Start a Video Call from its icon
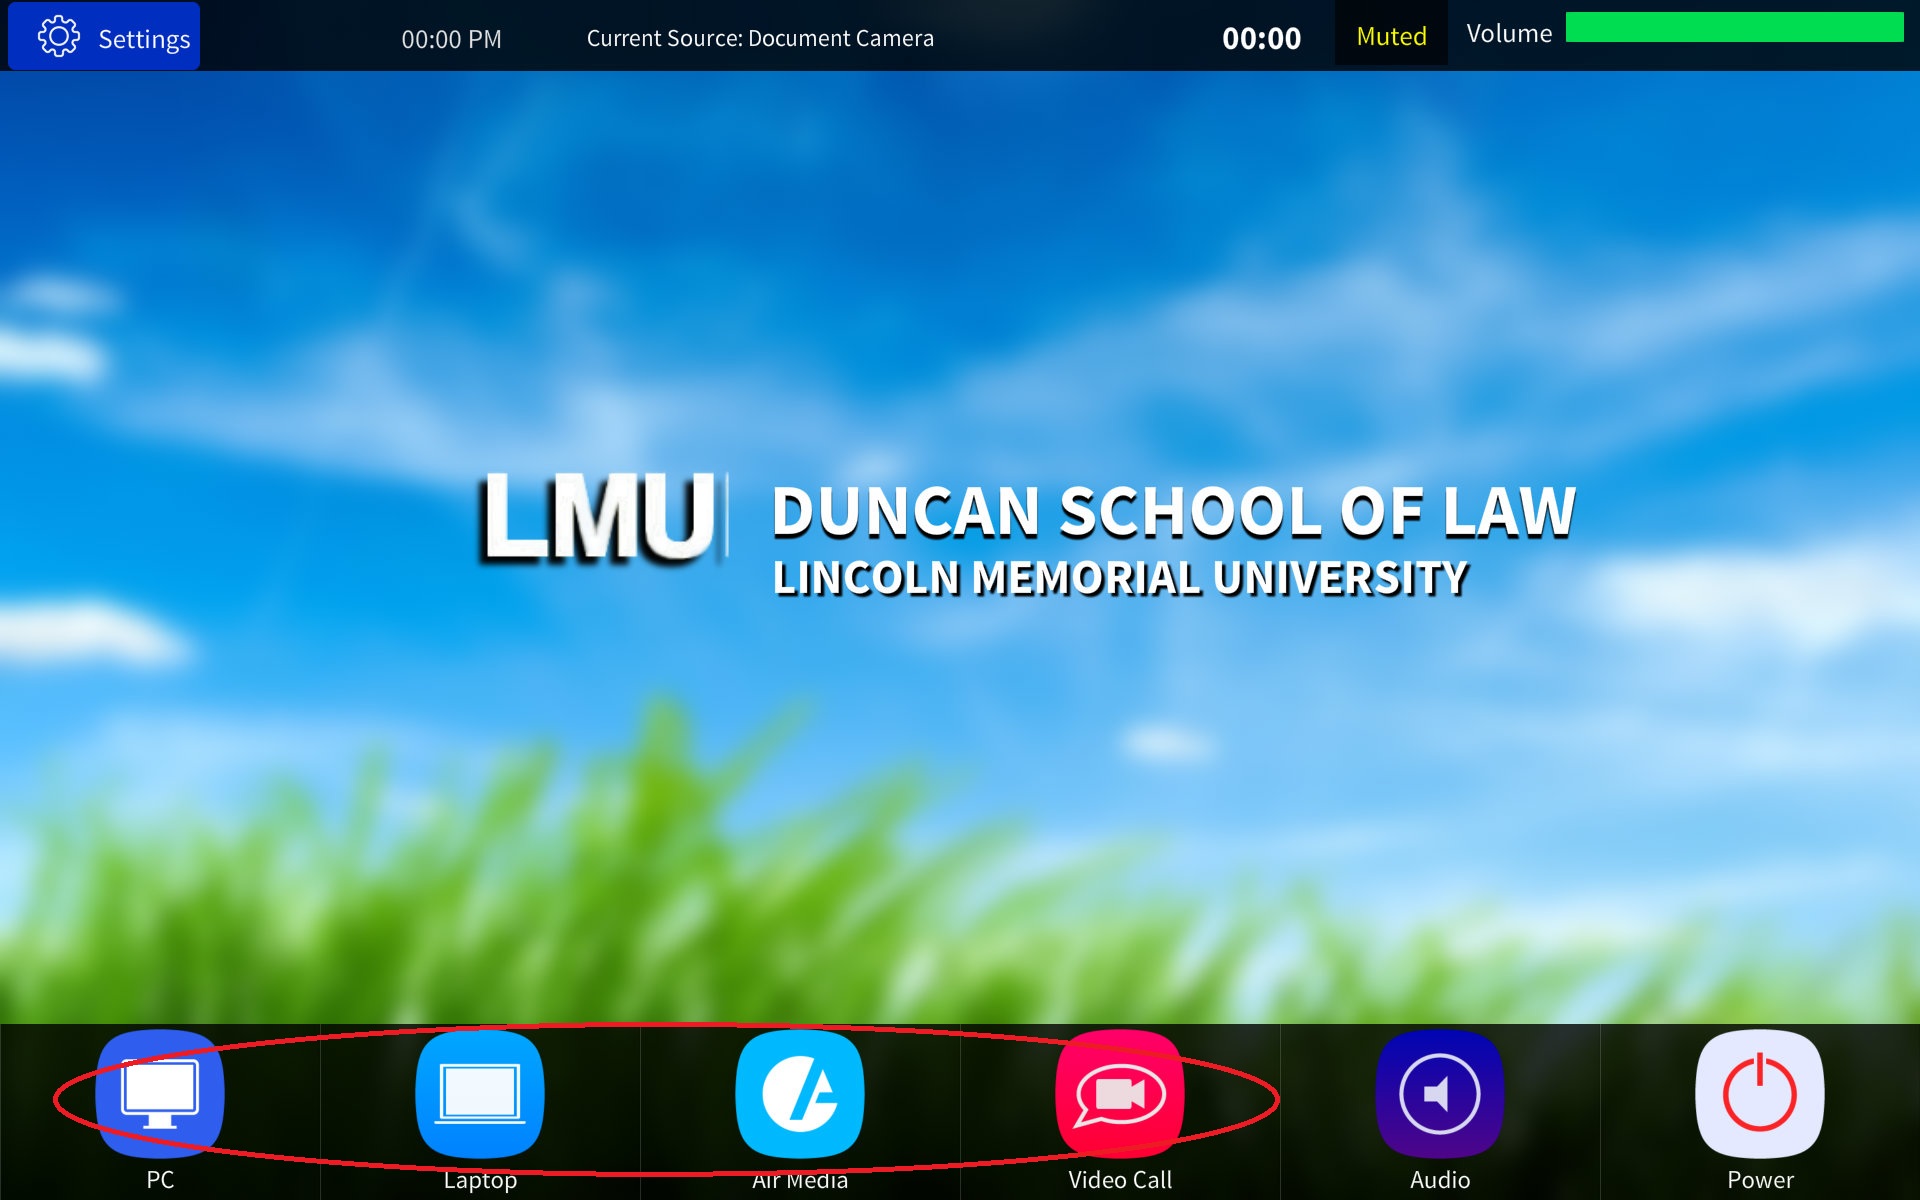The height and width of the screenshot is (1200, 1920). pos(1120,1094)
